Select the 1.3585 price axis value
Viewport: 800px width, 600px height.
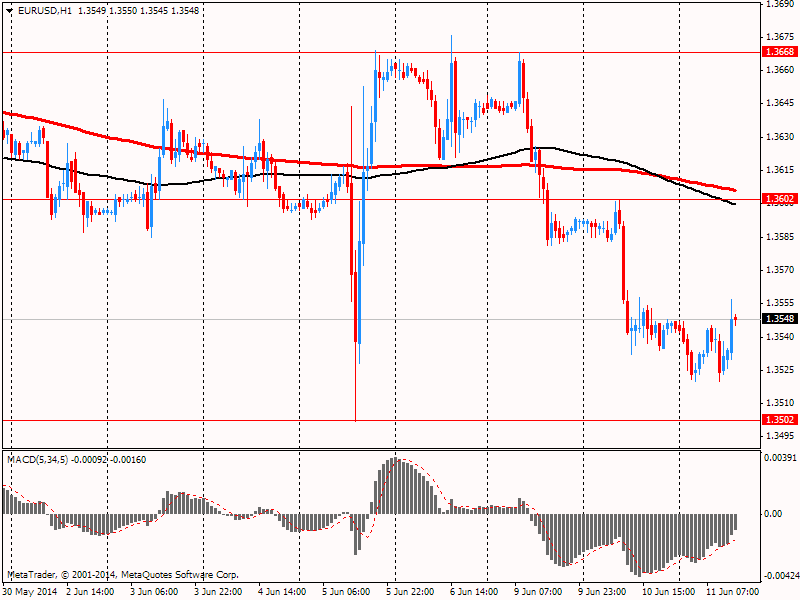coord(780,237)
